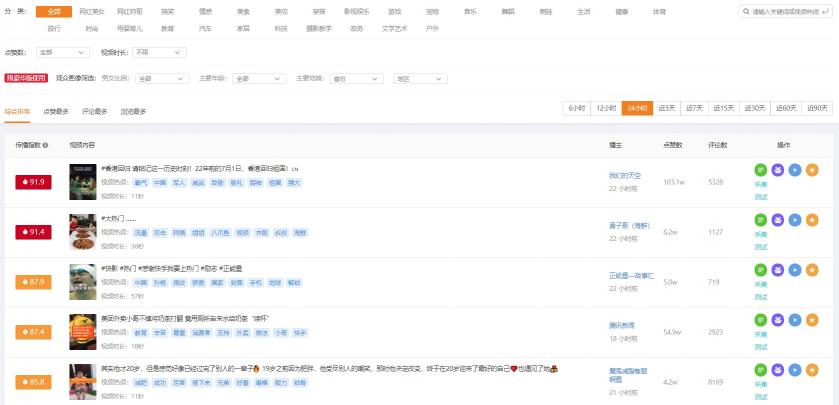The width and height of the screenshot is (839, 405).
Task: Select the 近7天 time range
Action: [695, 108]
